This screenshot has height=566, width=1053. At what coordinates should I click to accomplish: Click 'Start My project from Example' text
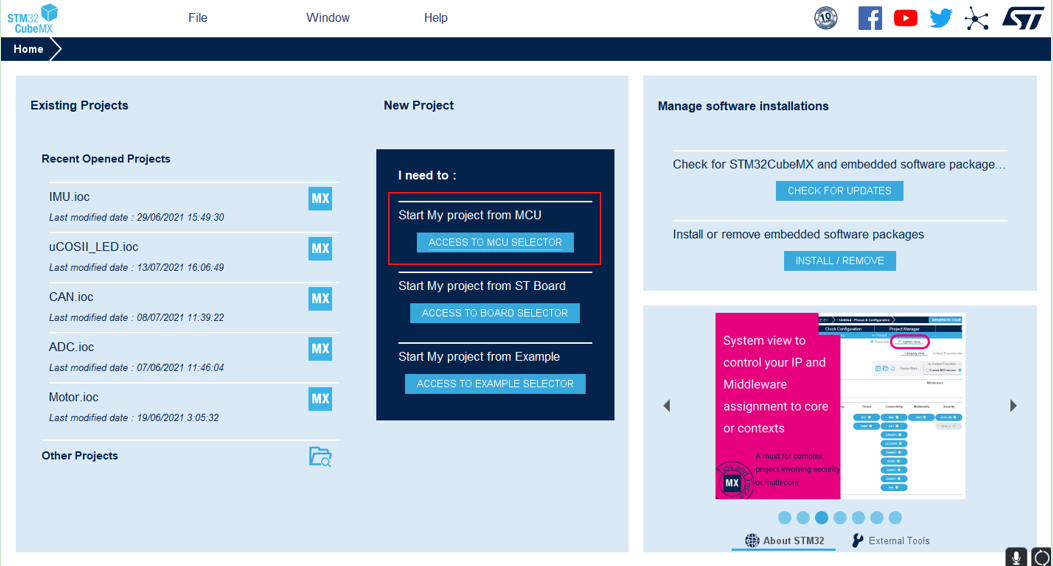point(479,357)
